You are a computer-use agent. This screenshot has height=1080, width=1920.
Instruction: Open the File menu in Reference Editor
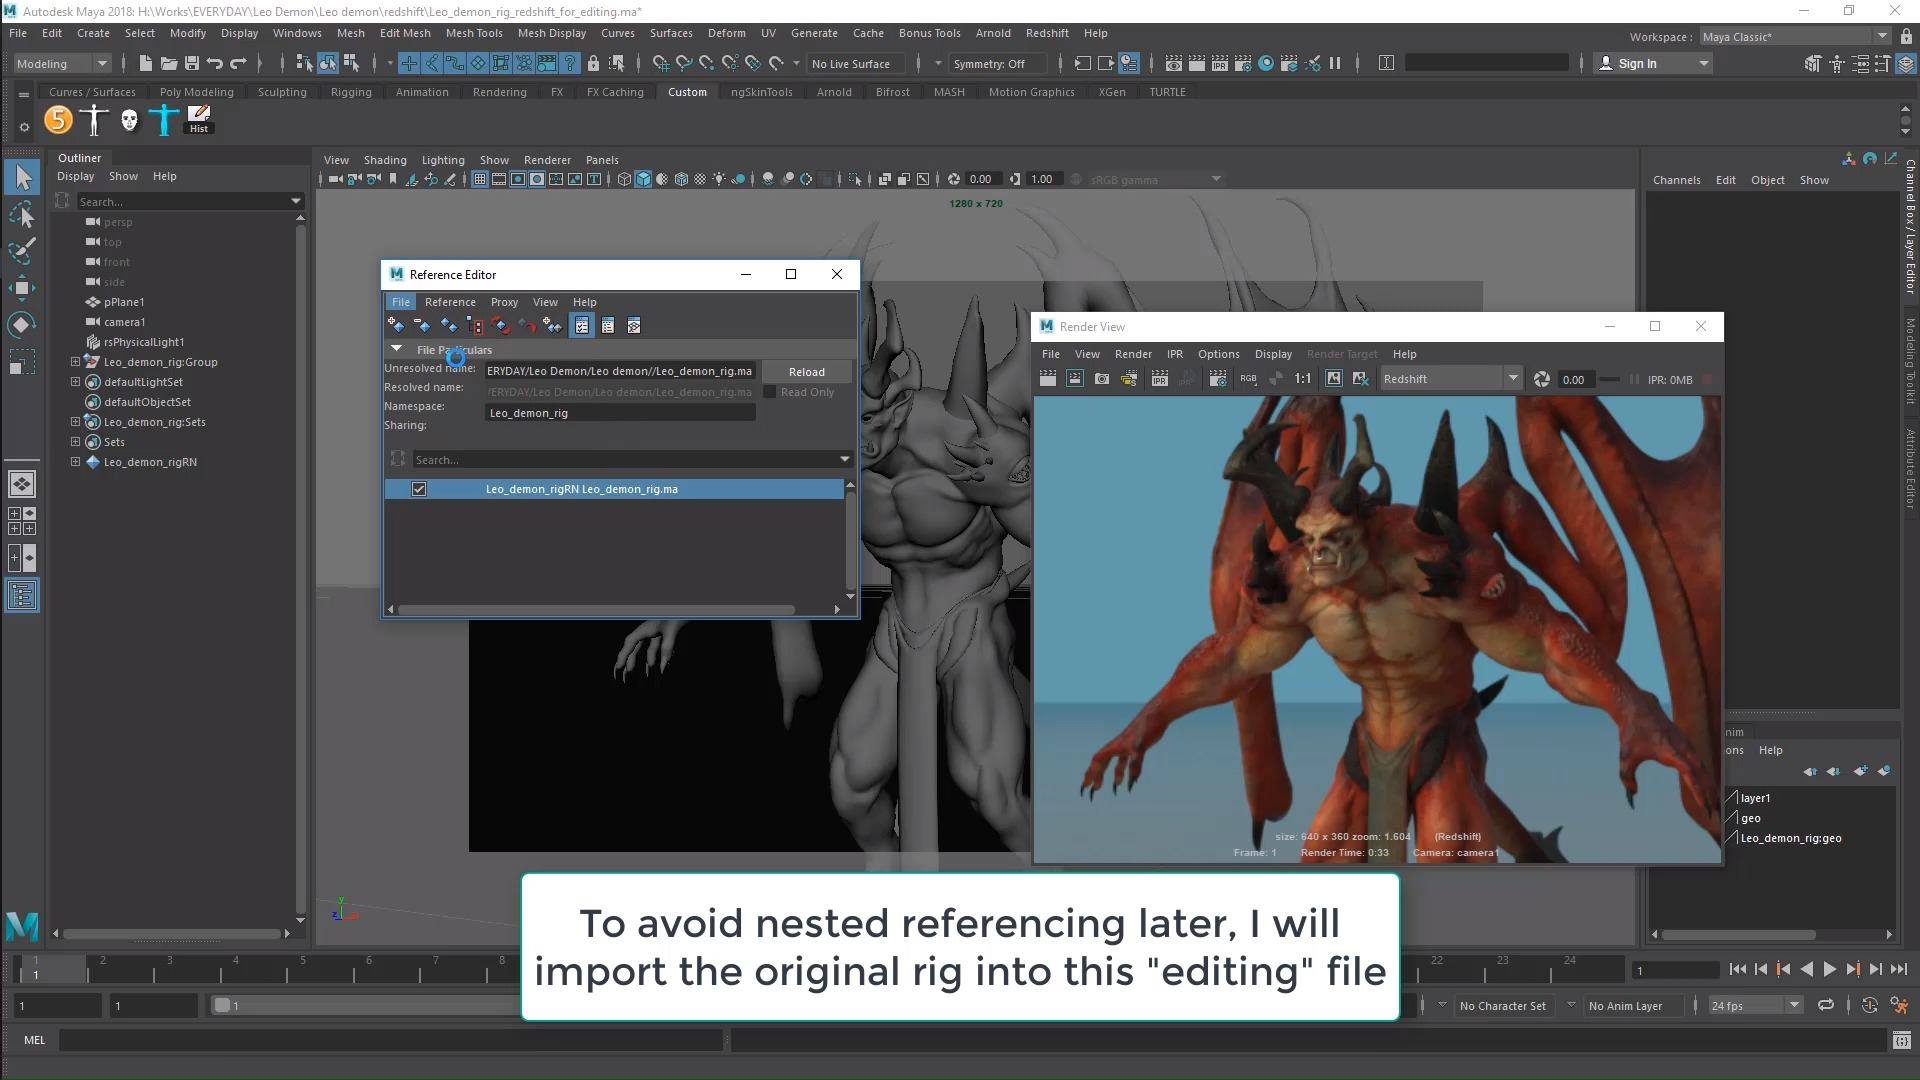(400, 302)
